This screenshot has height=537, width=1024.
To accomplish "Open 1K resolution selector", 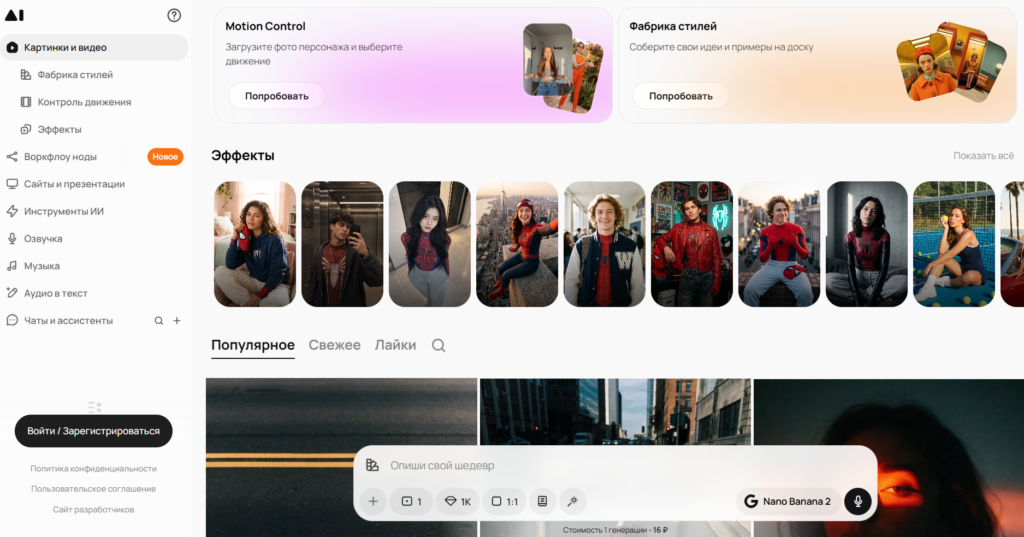I will coord(458,502).
